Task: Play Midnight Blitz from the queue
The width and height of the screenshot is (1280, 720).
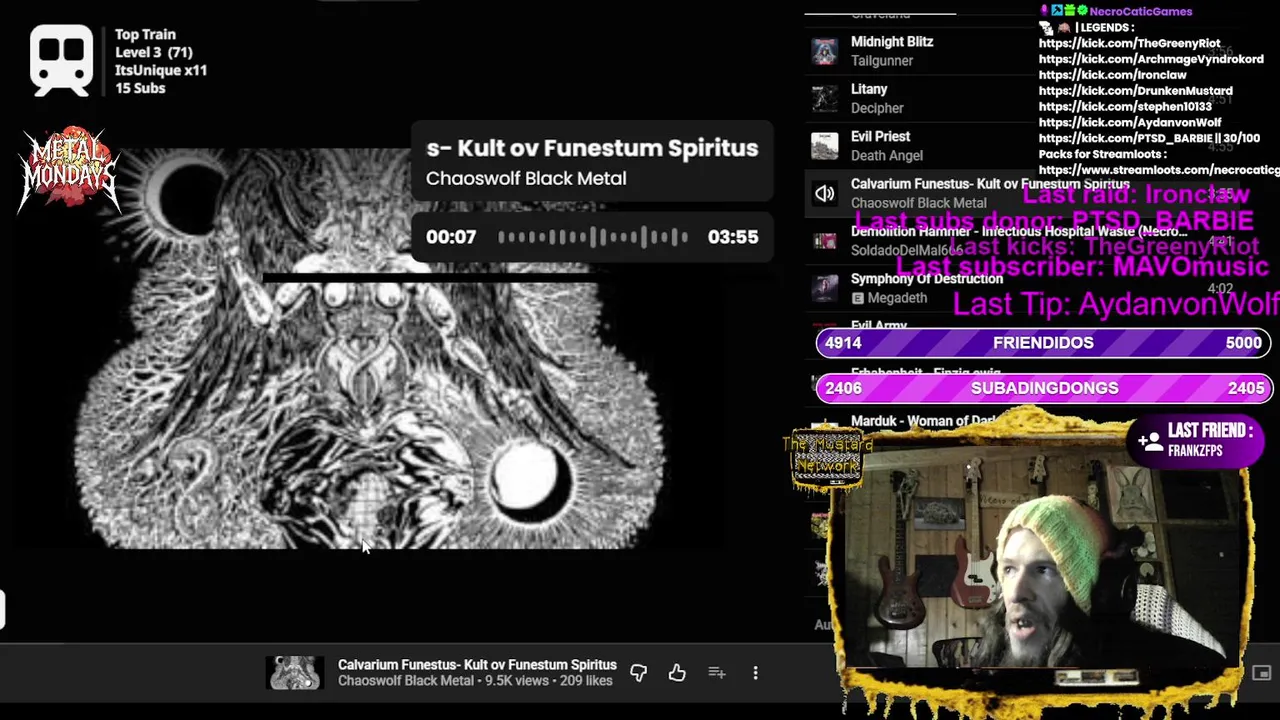Action: pos(892,41)
